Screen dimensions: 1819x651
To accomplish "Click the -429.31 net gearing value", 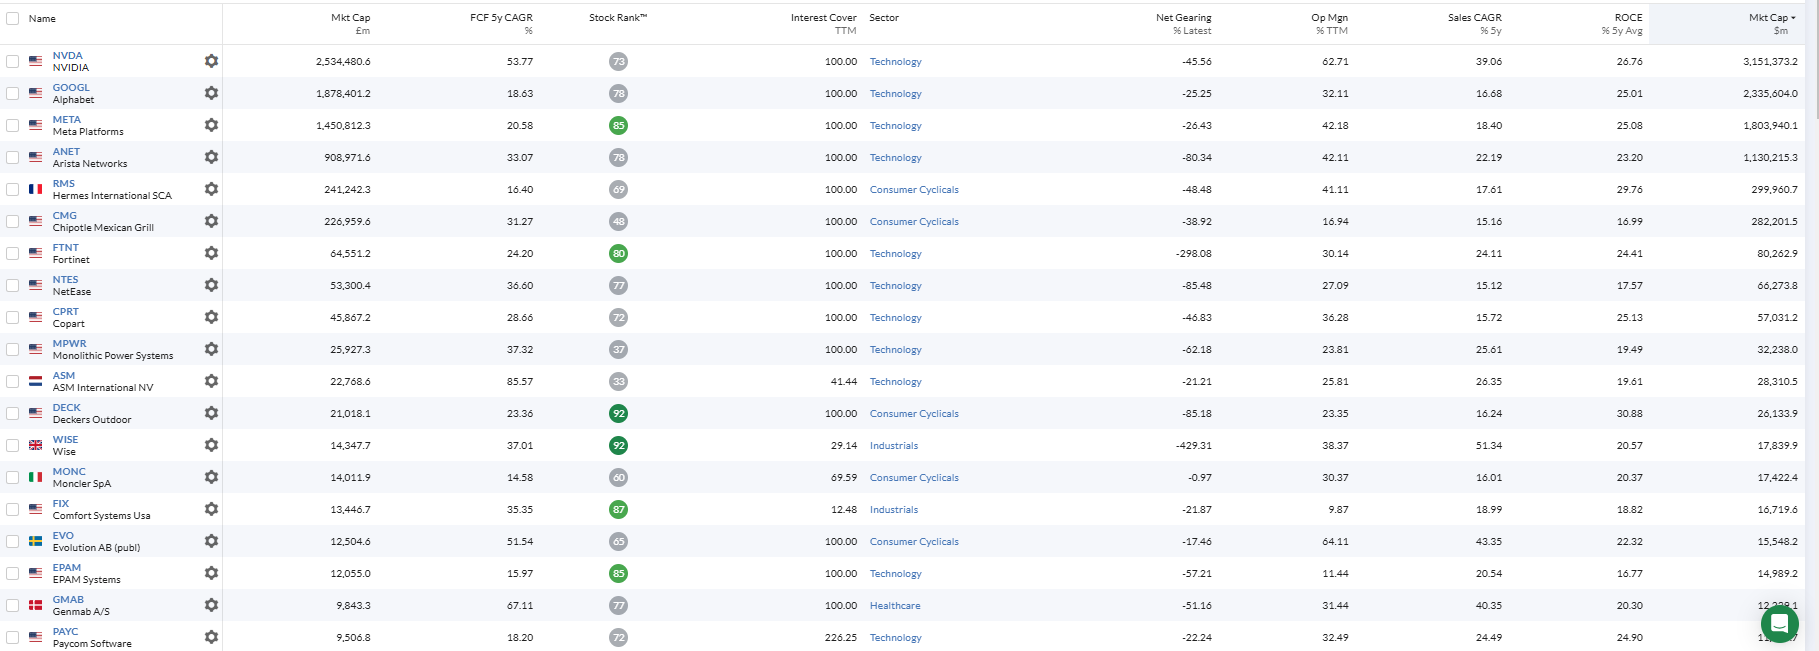I will 1194,446.
